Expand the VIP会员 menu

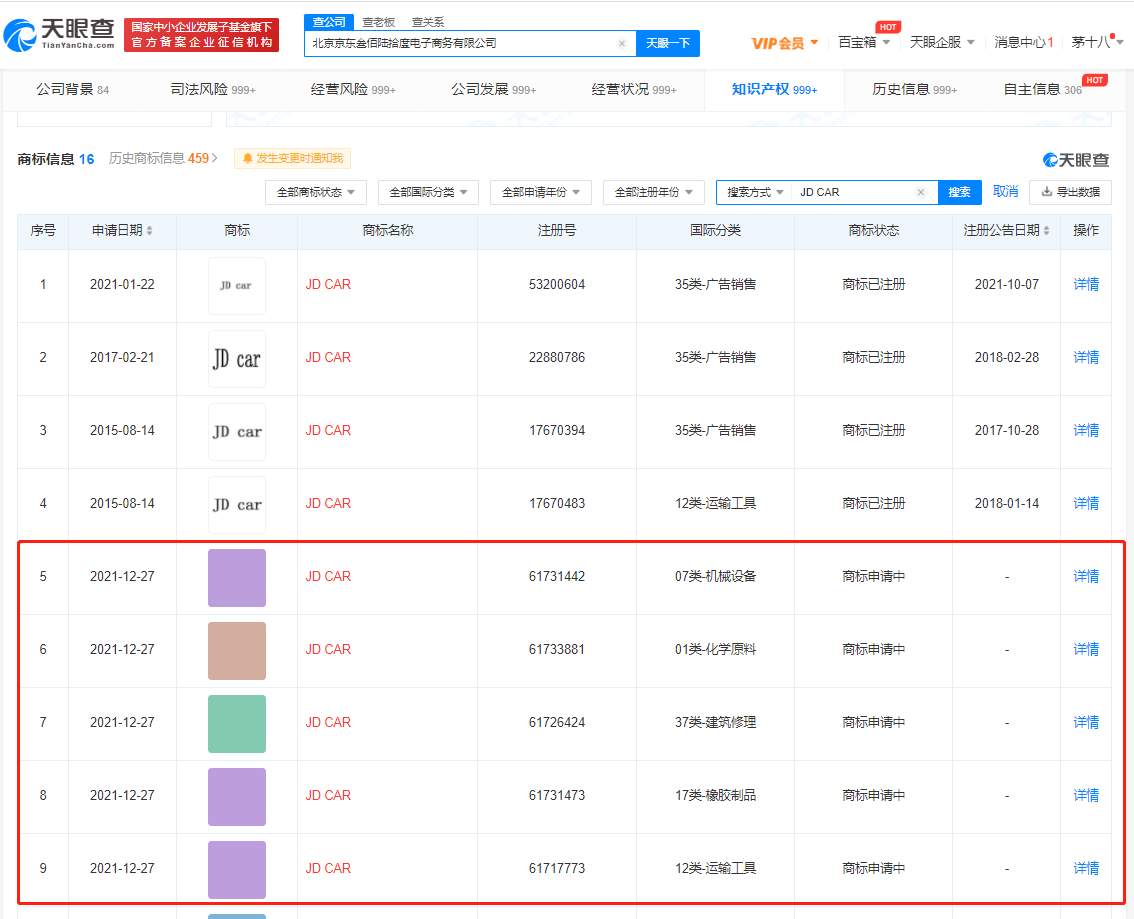pos(785,43)
